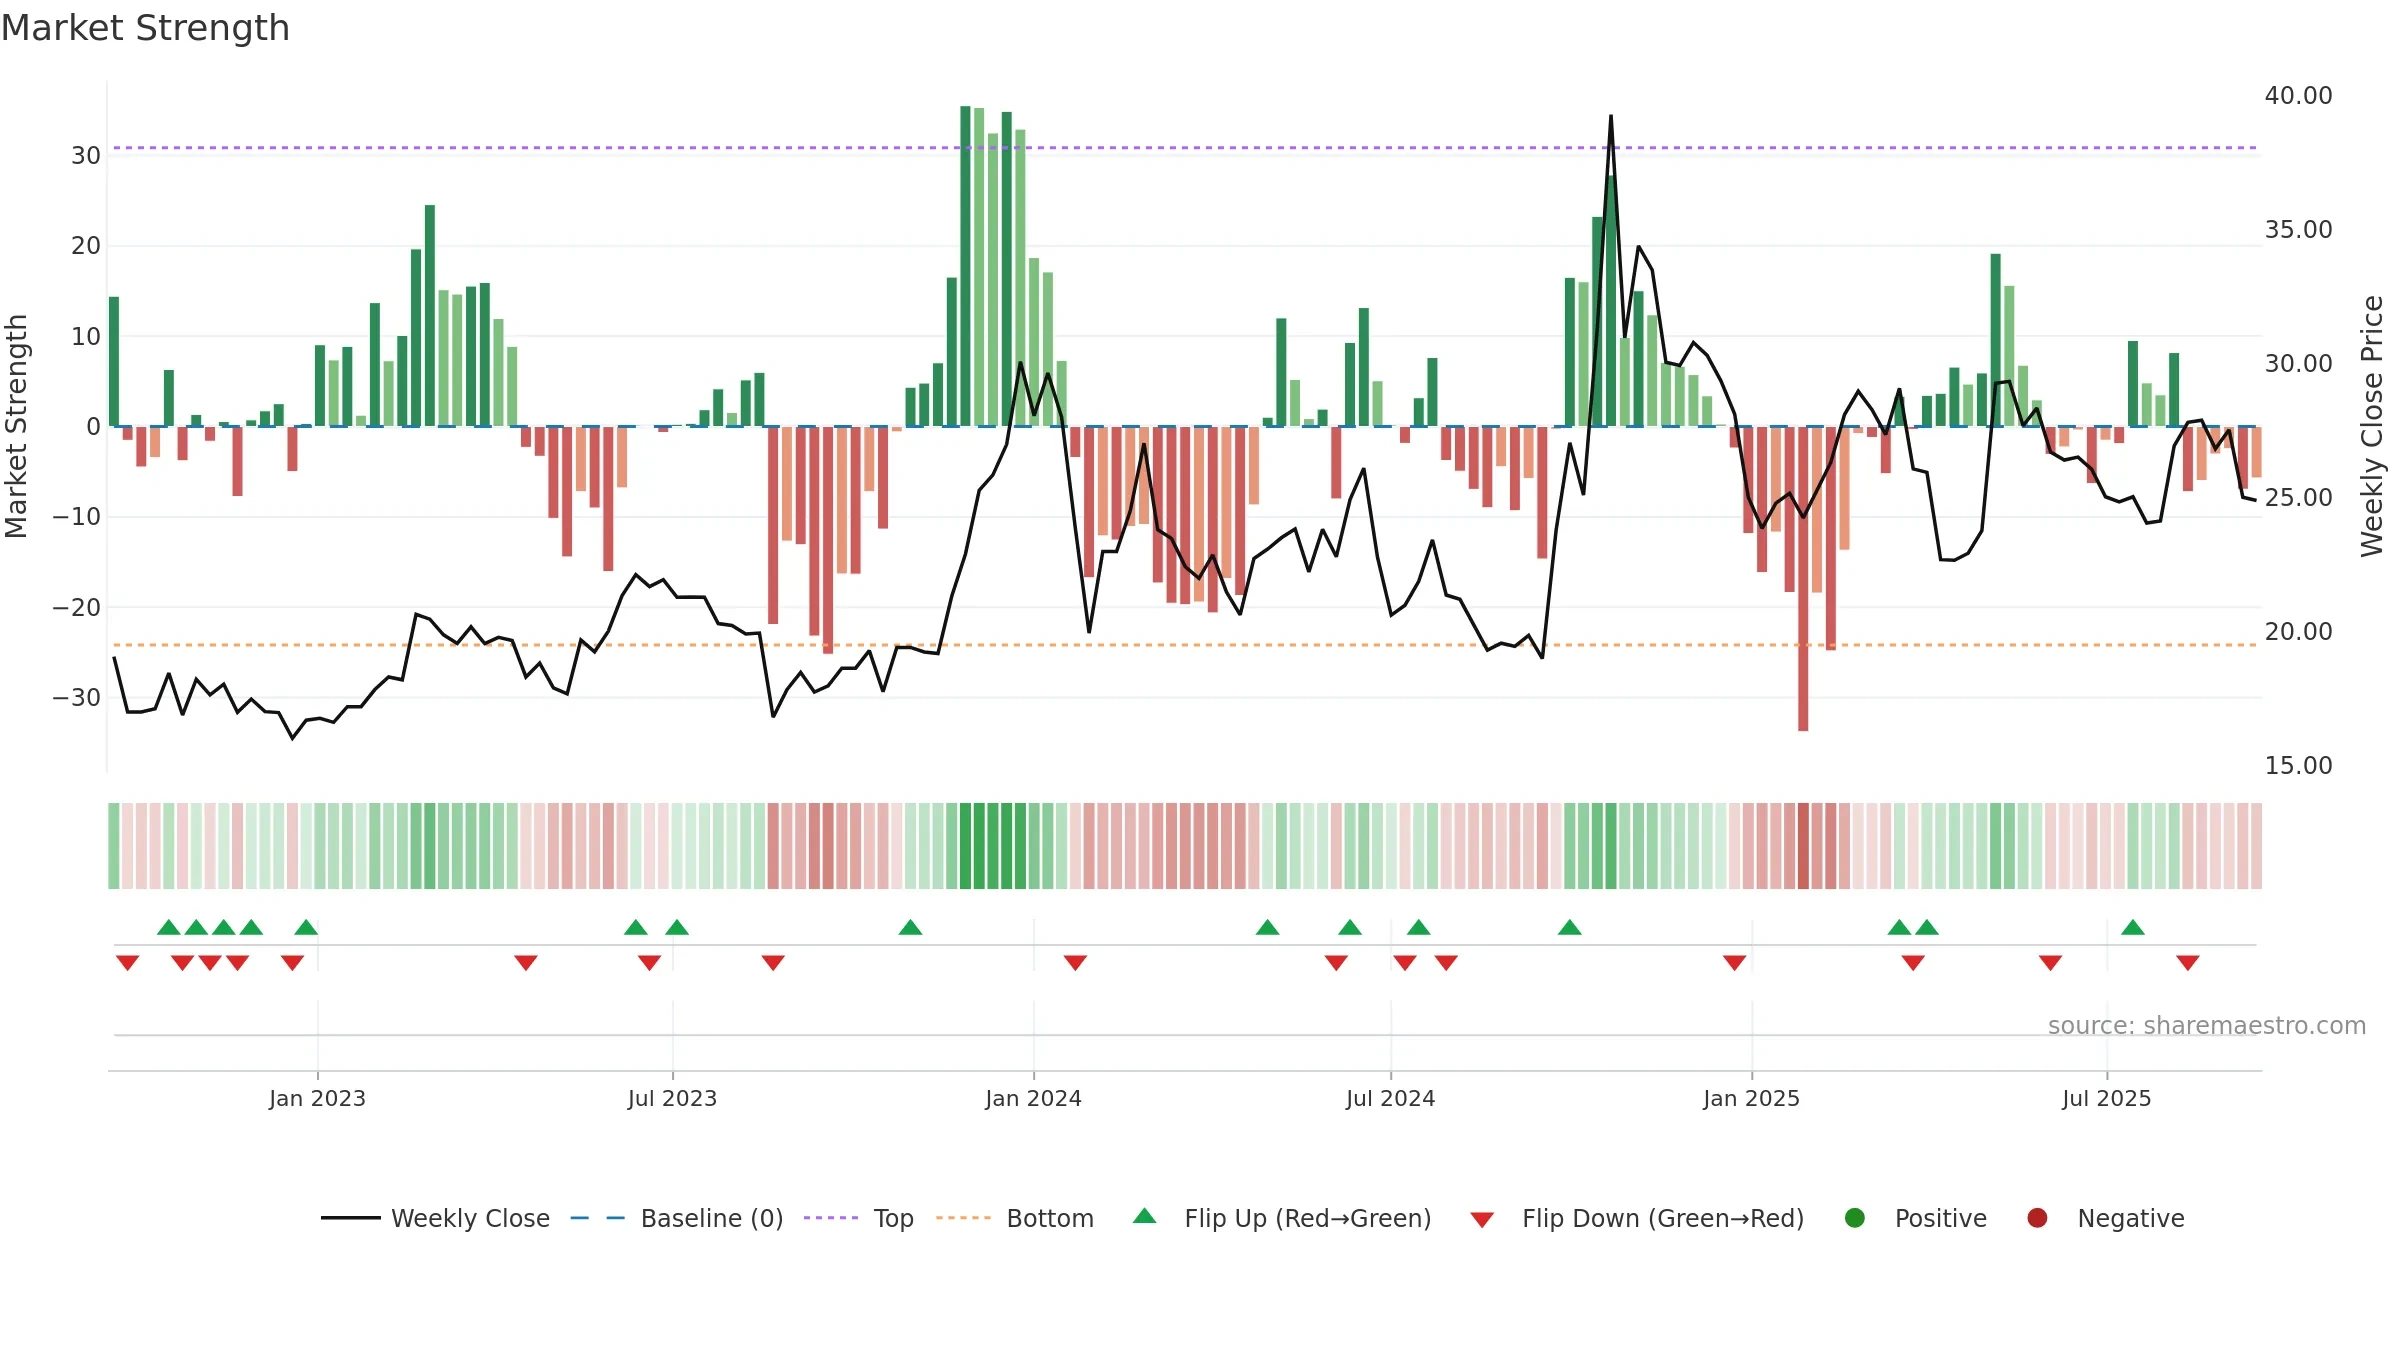The image size is (2400, 1350).
Task: Toggle the Positive legend entry
Action: (1915, 1218)
